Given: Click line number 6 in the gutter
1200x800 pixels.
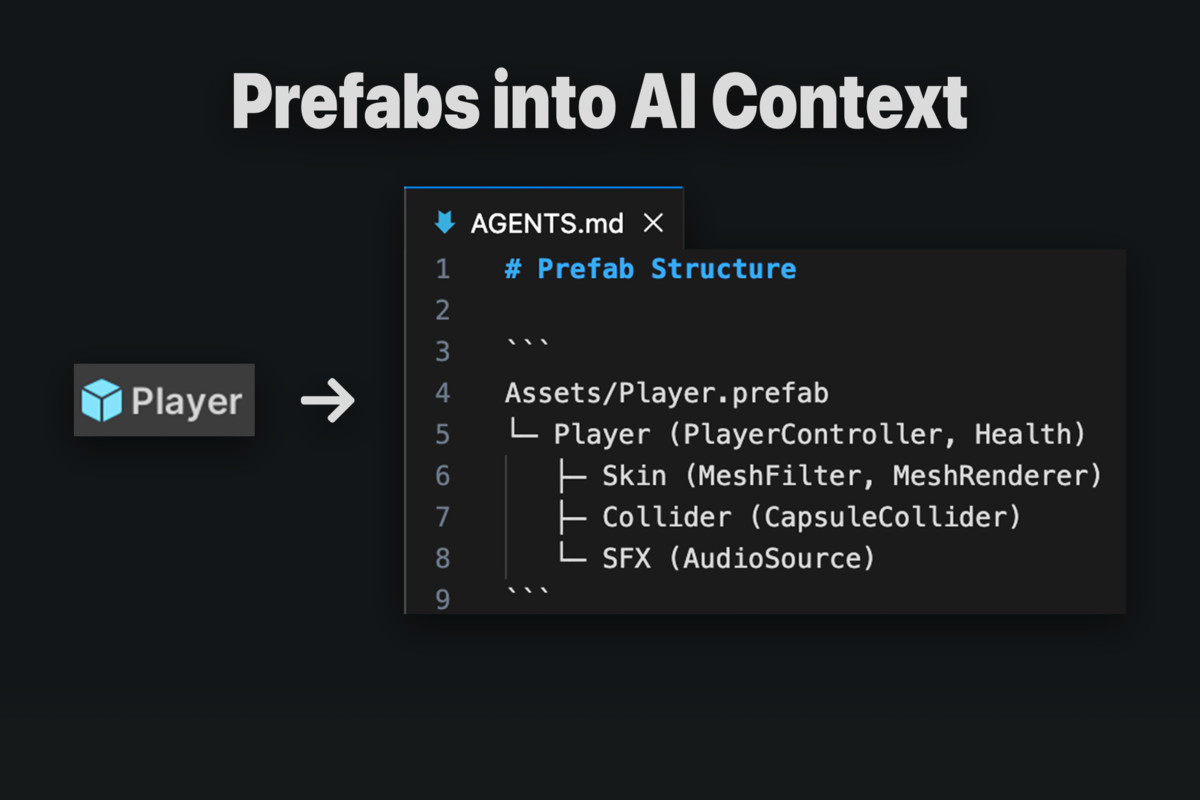Looking at the screenshot, I should tap(442, 476).
